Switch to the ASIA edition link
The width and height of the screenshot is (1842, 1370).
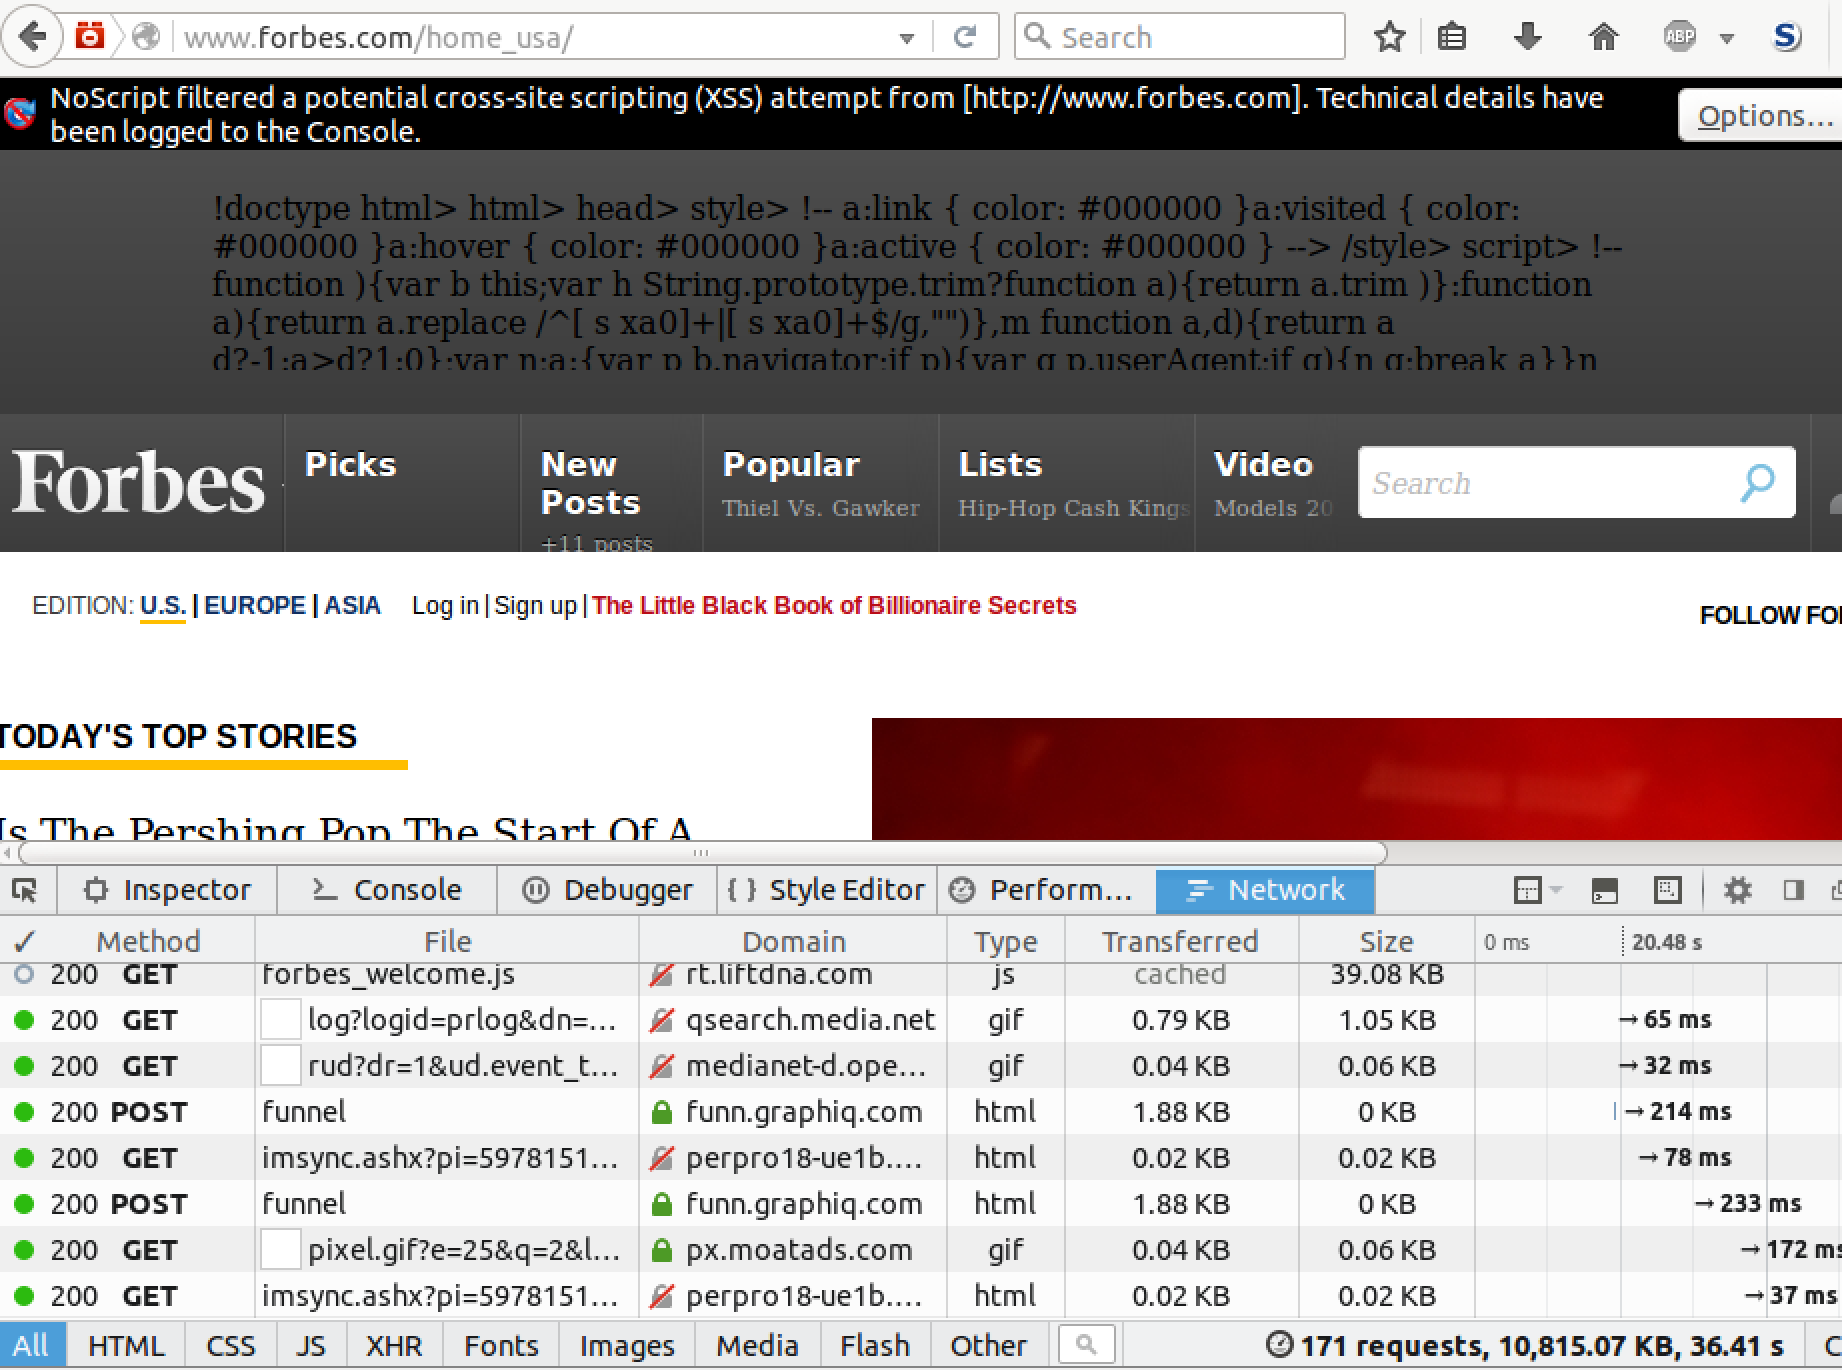pos(352,606)
